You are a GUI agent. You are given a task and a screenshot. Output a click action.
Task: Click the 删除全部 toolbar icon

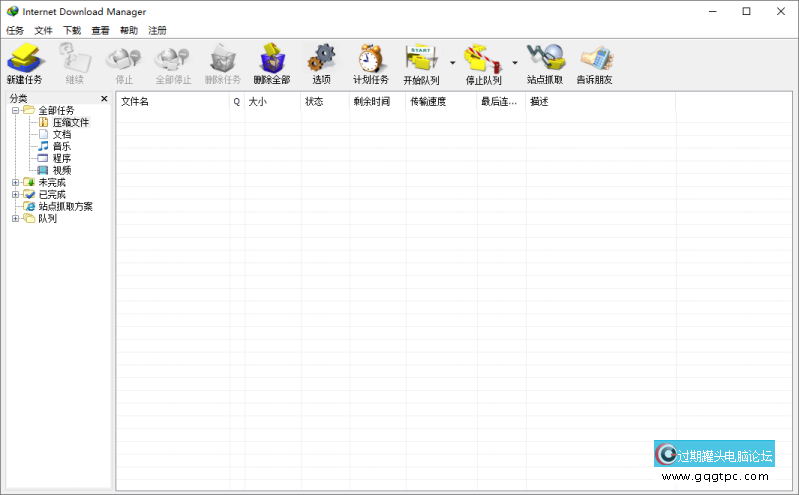271,58
